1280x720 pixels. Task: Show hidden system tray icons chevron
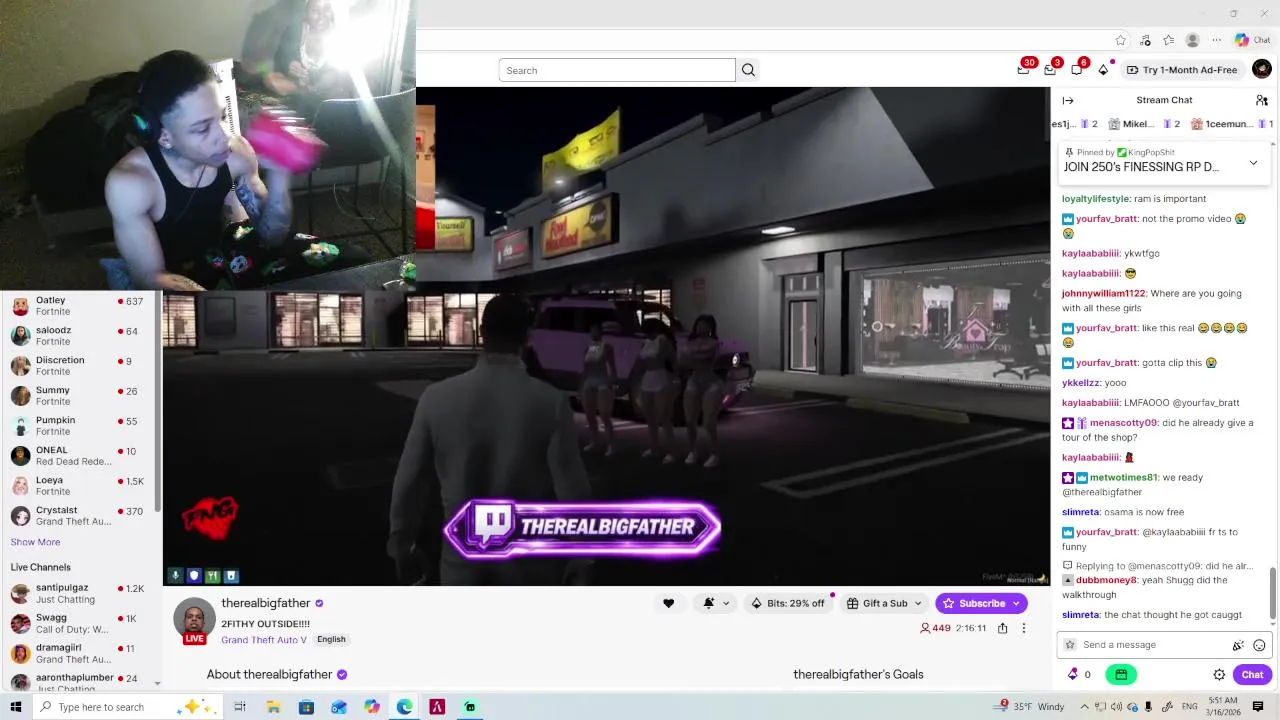1084,707
